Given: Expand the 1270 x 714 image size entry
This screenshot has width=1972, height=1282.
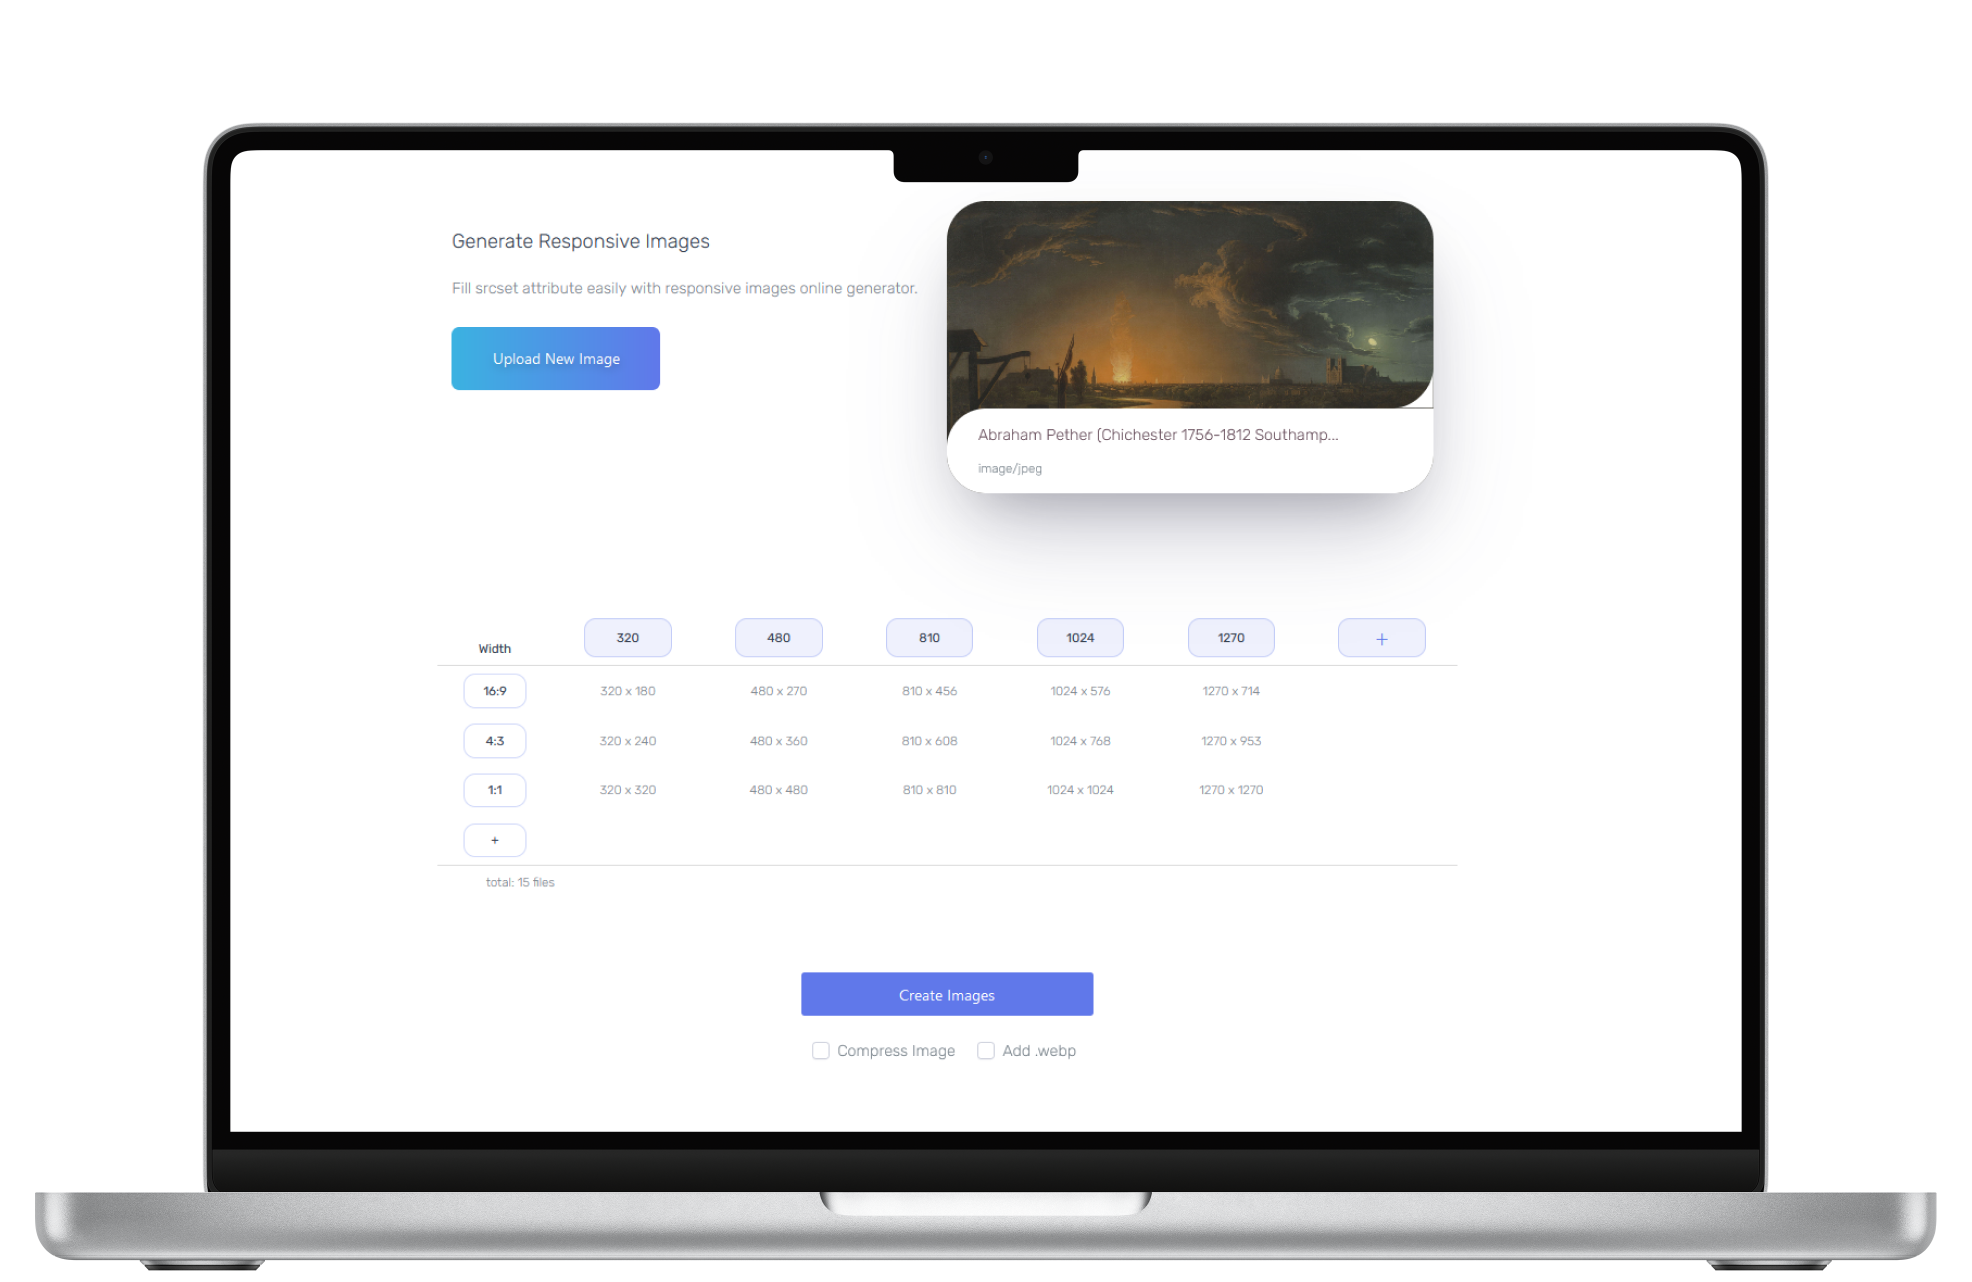Looking at the screenshot, I should click(x=1230, y=690).
